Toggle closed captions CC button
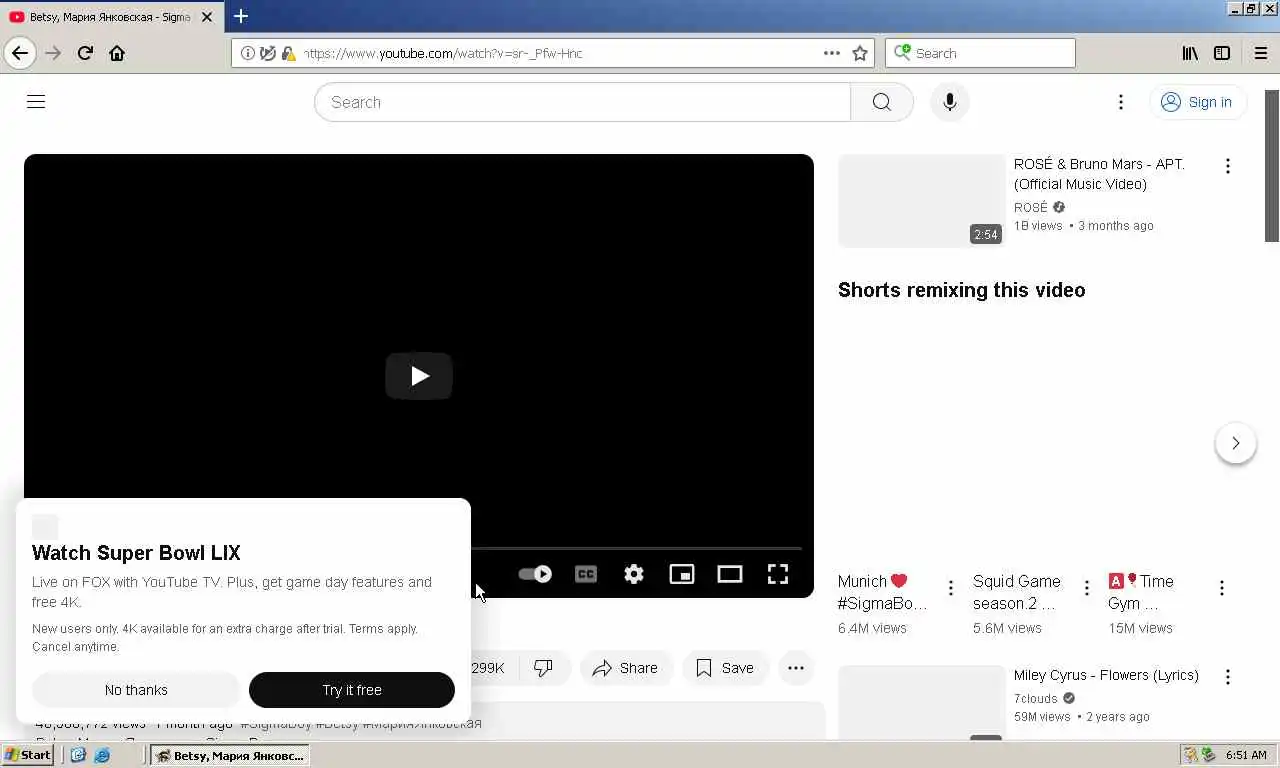The height and width of the screenshot is (768, 1280). click(586, 574)
